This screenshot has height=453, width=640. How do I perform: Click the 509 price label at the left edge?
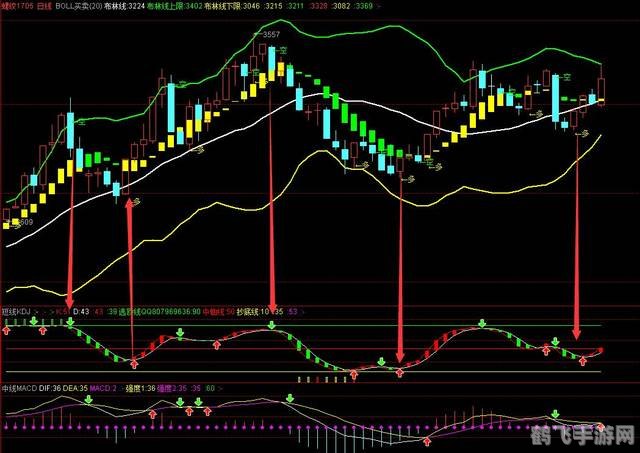[x=24, y=221]
